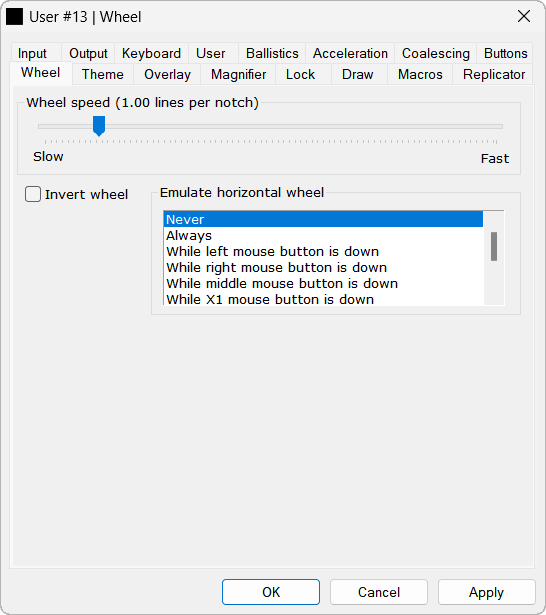Click the black app icon in title bar
Screen dimensions: 546x615
[15, 17]
